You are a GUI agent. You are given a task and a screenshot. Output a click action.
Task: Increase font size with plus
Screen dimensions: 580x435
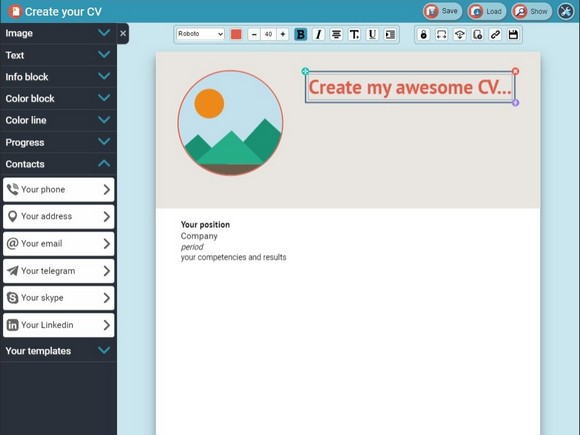(x=283, y=34)
